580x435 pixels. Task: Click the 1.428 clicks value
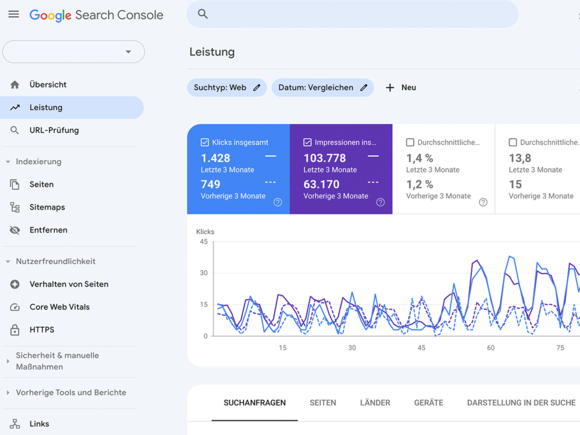tap(216, 158)
